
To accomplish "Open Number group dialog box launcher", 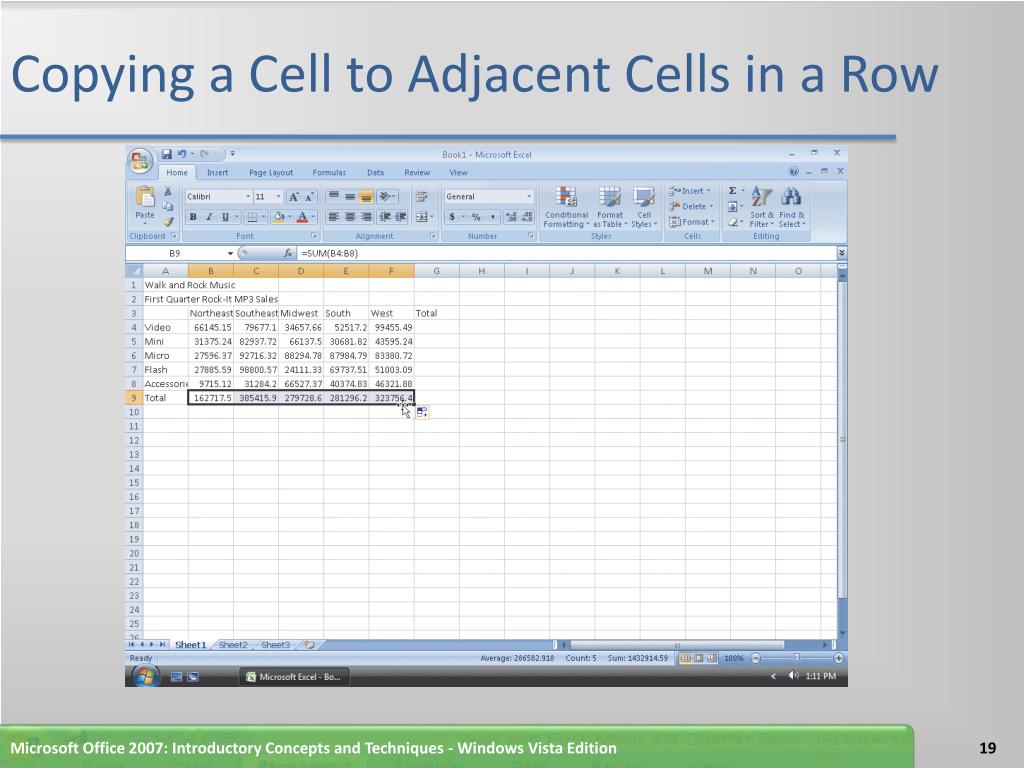I will pos(531,236).
